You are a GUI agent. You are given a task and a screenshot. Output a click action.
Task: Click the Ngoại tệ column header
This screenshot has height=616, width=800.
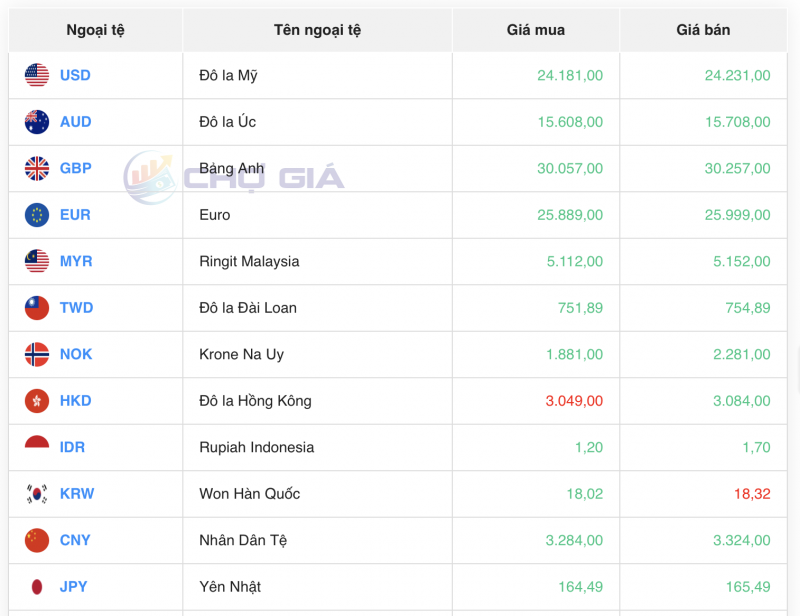pyautogui.click(x=95, y=29)
